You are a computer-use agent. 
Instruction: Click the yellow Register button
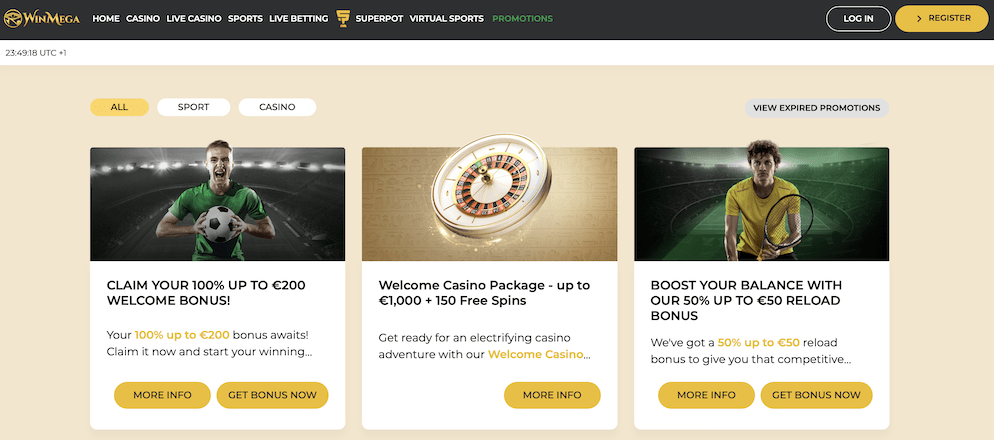tap(940, 18)
